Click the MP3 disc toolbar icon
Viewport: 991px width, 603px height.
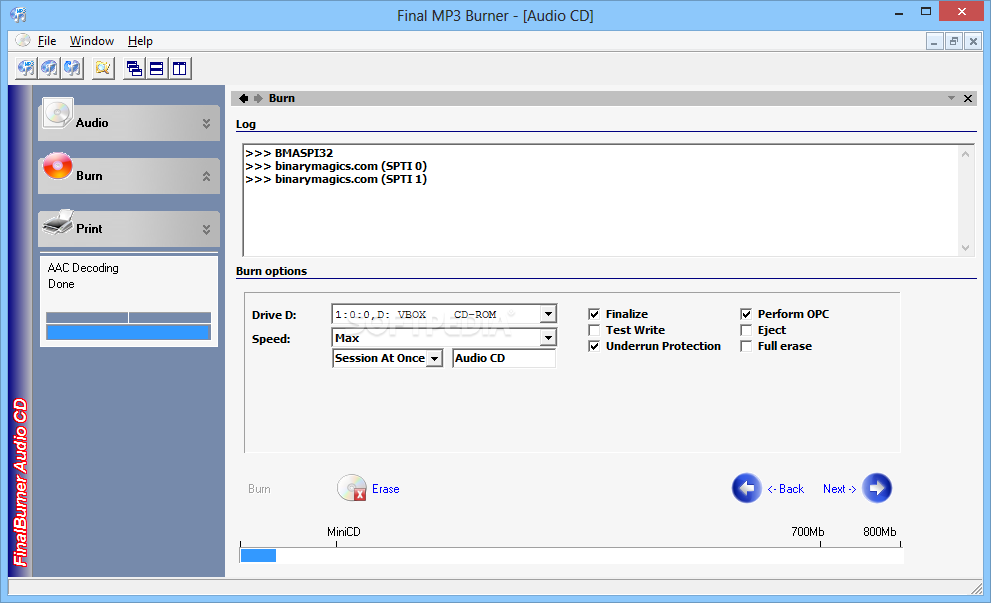(26, 68)
